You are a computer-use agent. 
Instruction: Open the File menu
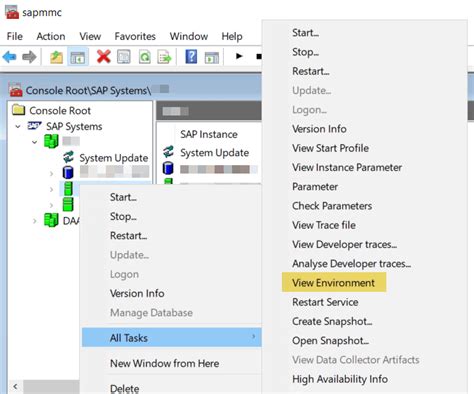[15, 36]
